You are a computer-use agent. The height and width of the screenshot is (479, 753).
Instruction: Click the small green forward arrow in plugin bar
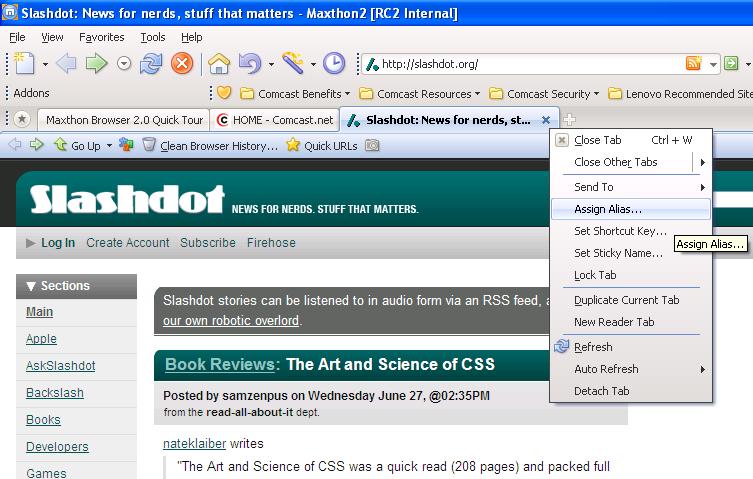(x=36, y=144)
